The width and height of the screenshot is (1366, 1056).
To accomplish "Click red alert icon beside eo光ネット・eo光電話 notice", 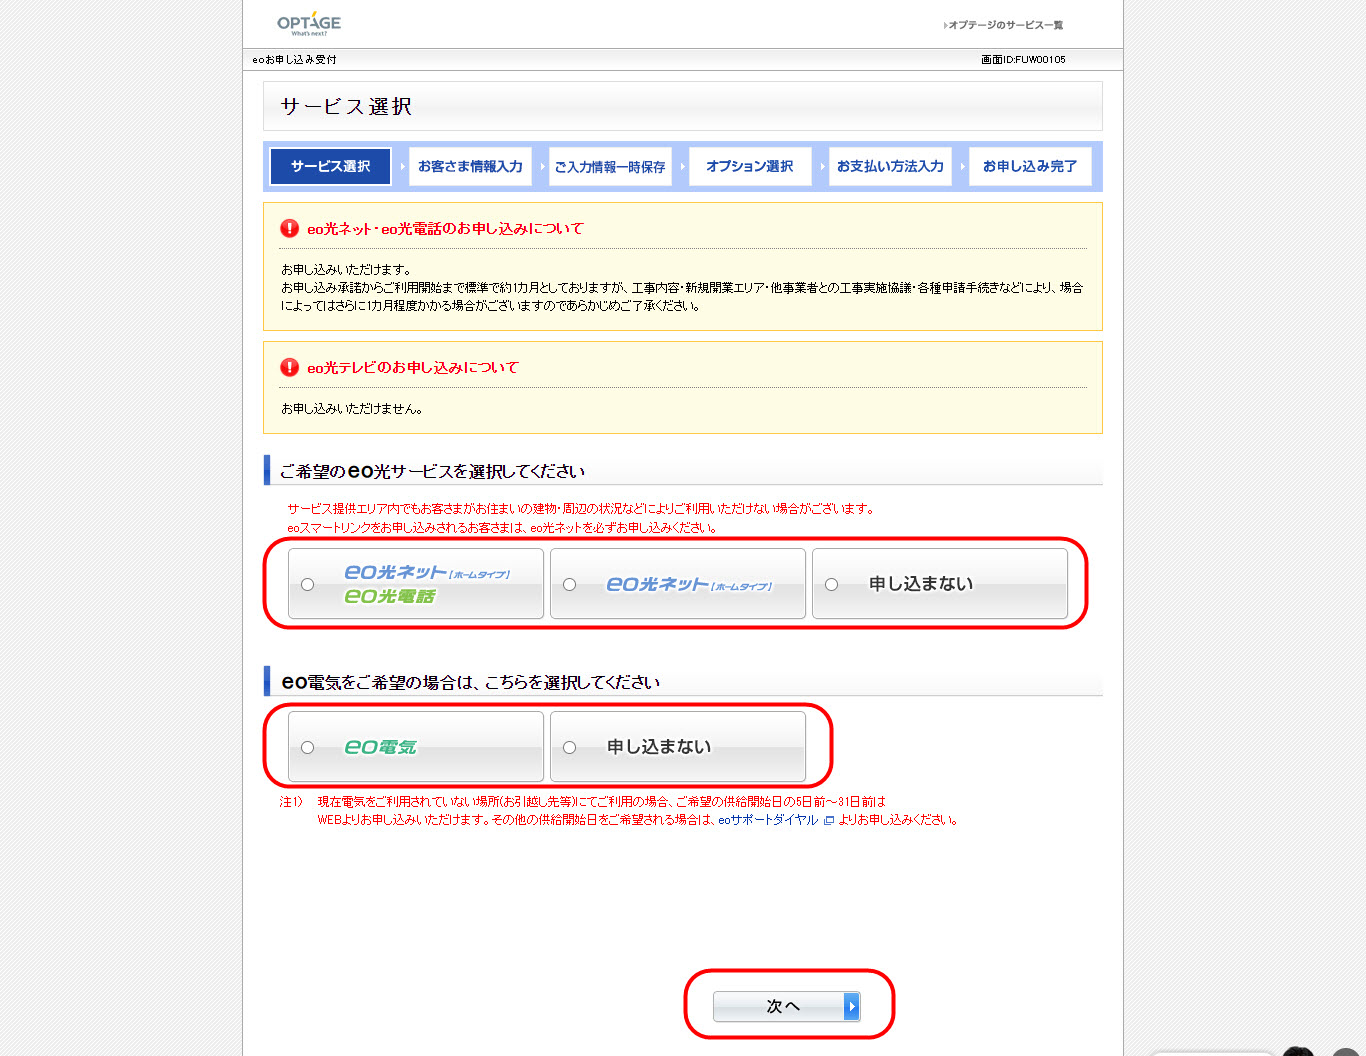I will (x=290, y=228).
